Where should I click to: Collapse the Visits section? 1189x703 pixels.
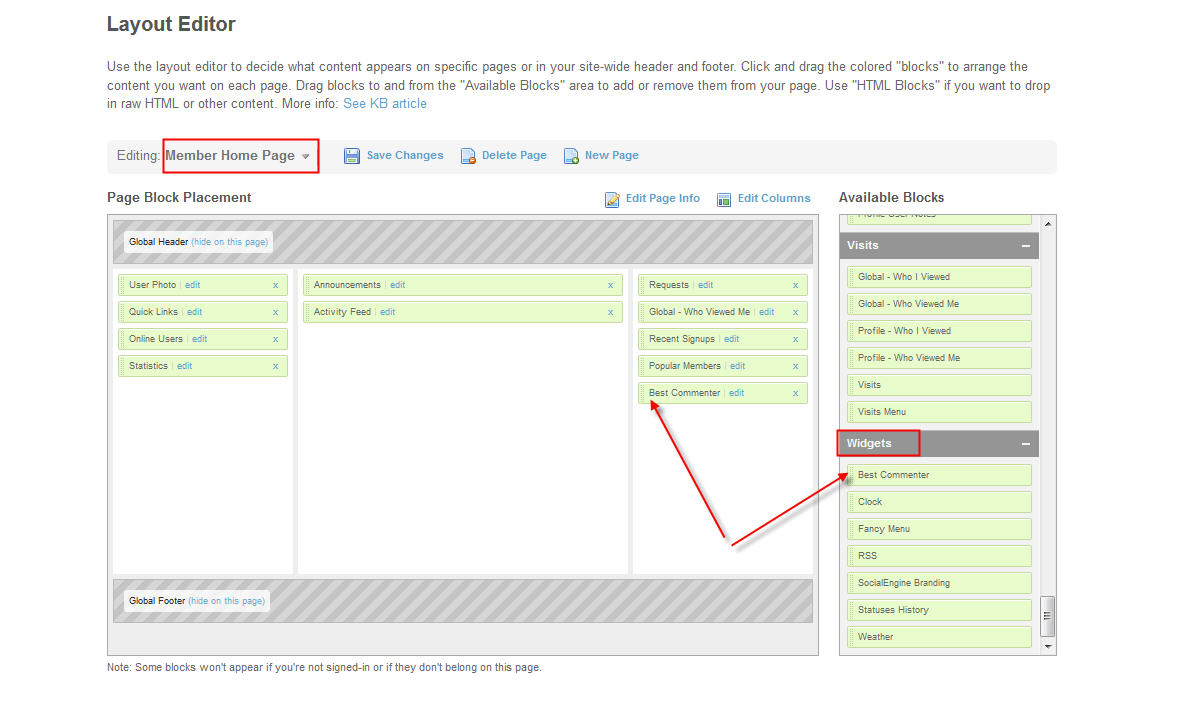tap(1025, 246)
